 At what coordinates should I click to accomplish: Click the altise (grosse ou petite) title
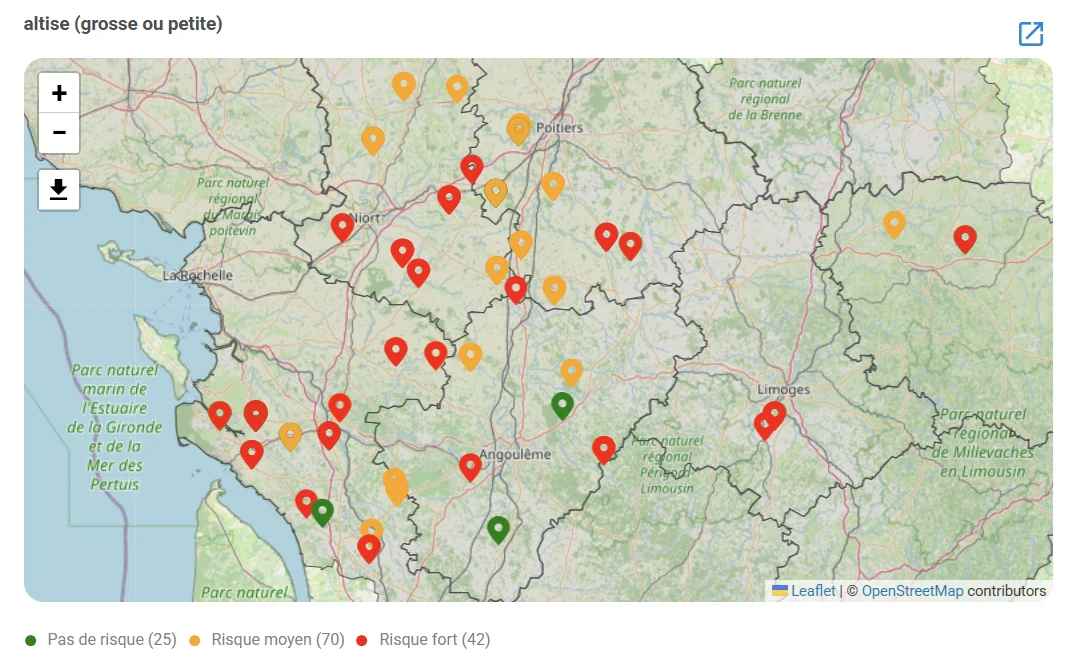click(123, 24)
